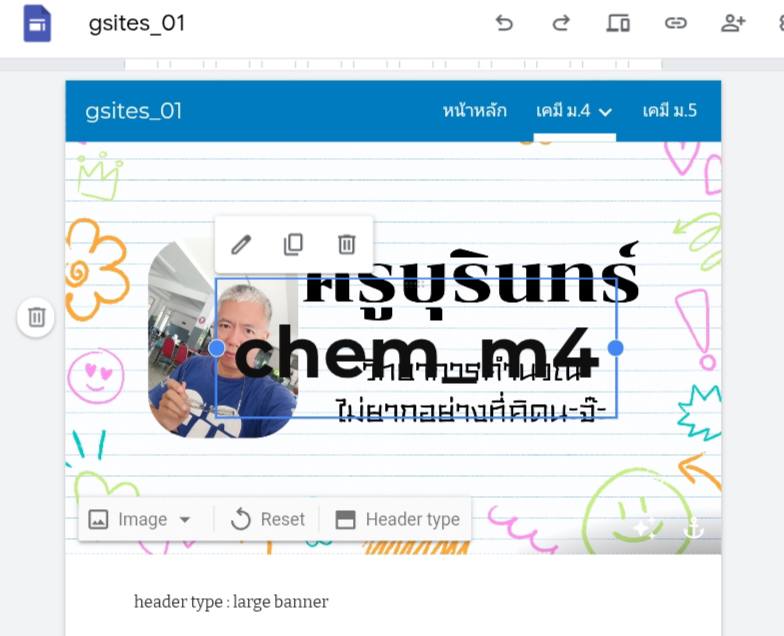The height and width of the screenshot is (636, 784).
Task: Select the right resize handle of the text box
Action: pos(616,348)
